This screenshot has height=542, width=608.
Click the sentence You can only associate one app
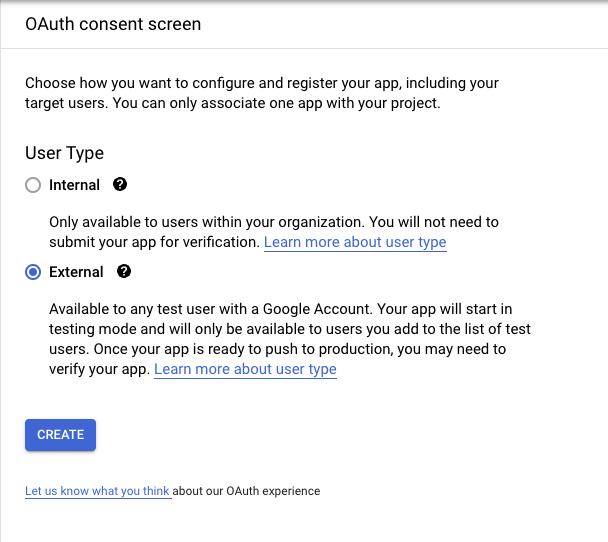[276, 103]
